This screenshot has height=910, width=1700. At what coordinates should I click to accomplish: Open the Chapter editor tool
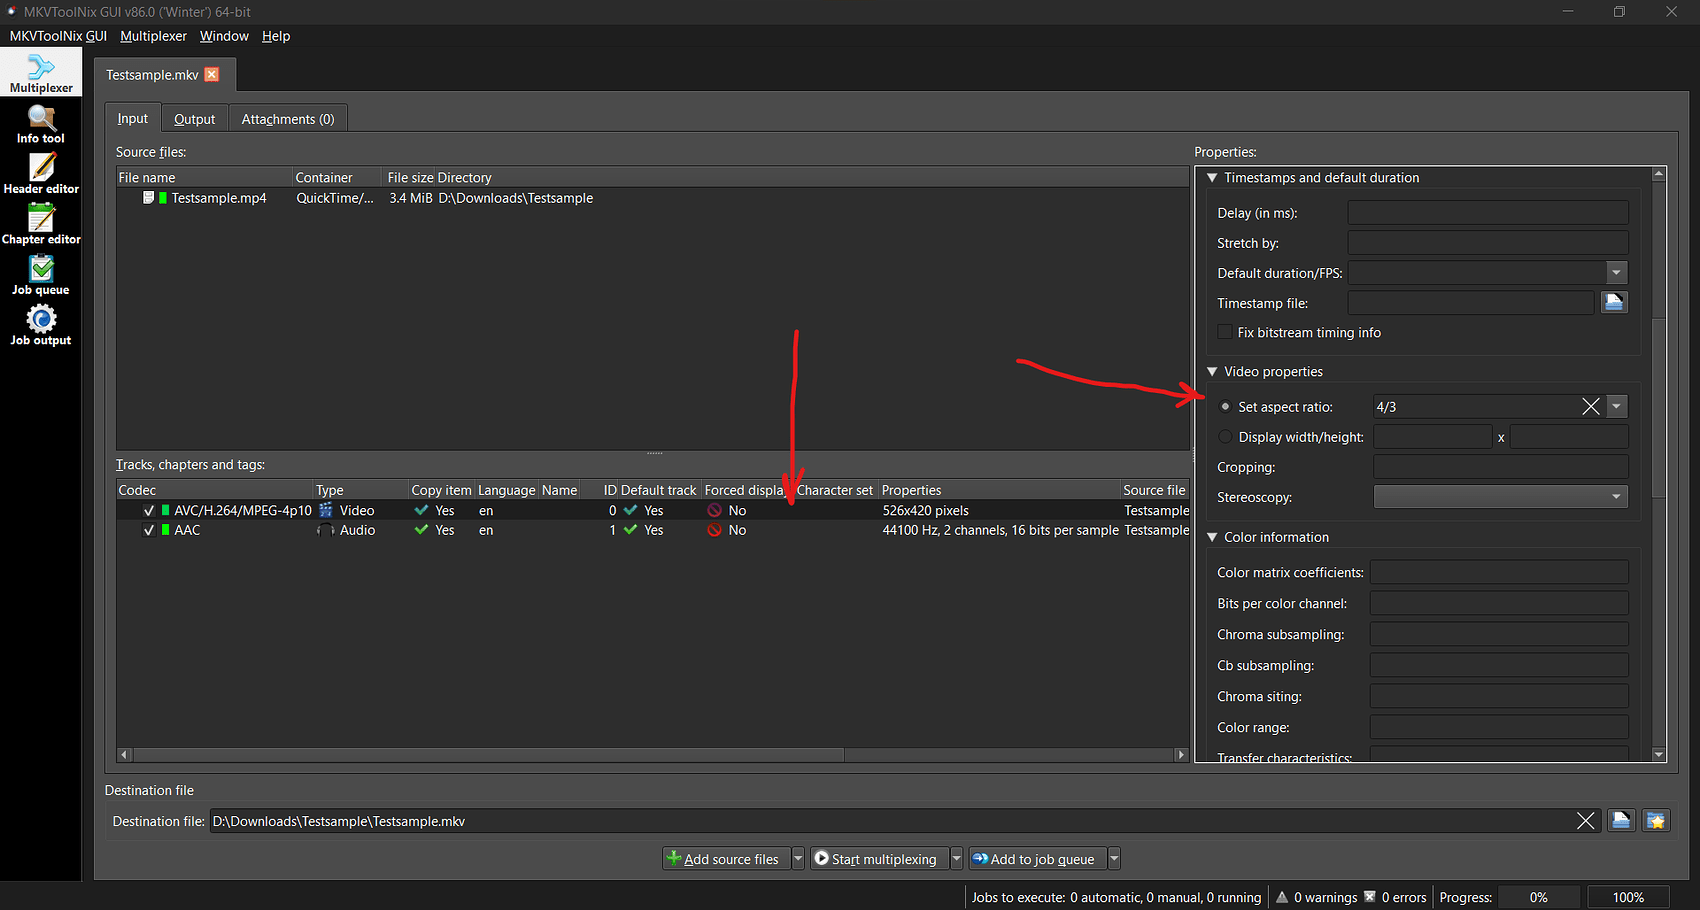click(x=41, y=225)
